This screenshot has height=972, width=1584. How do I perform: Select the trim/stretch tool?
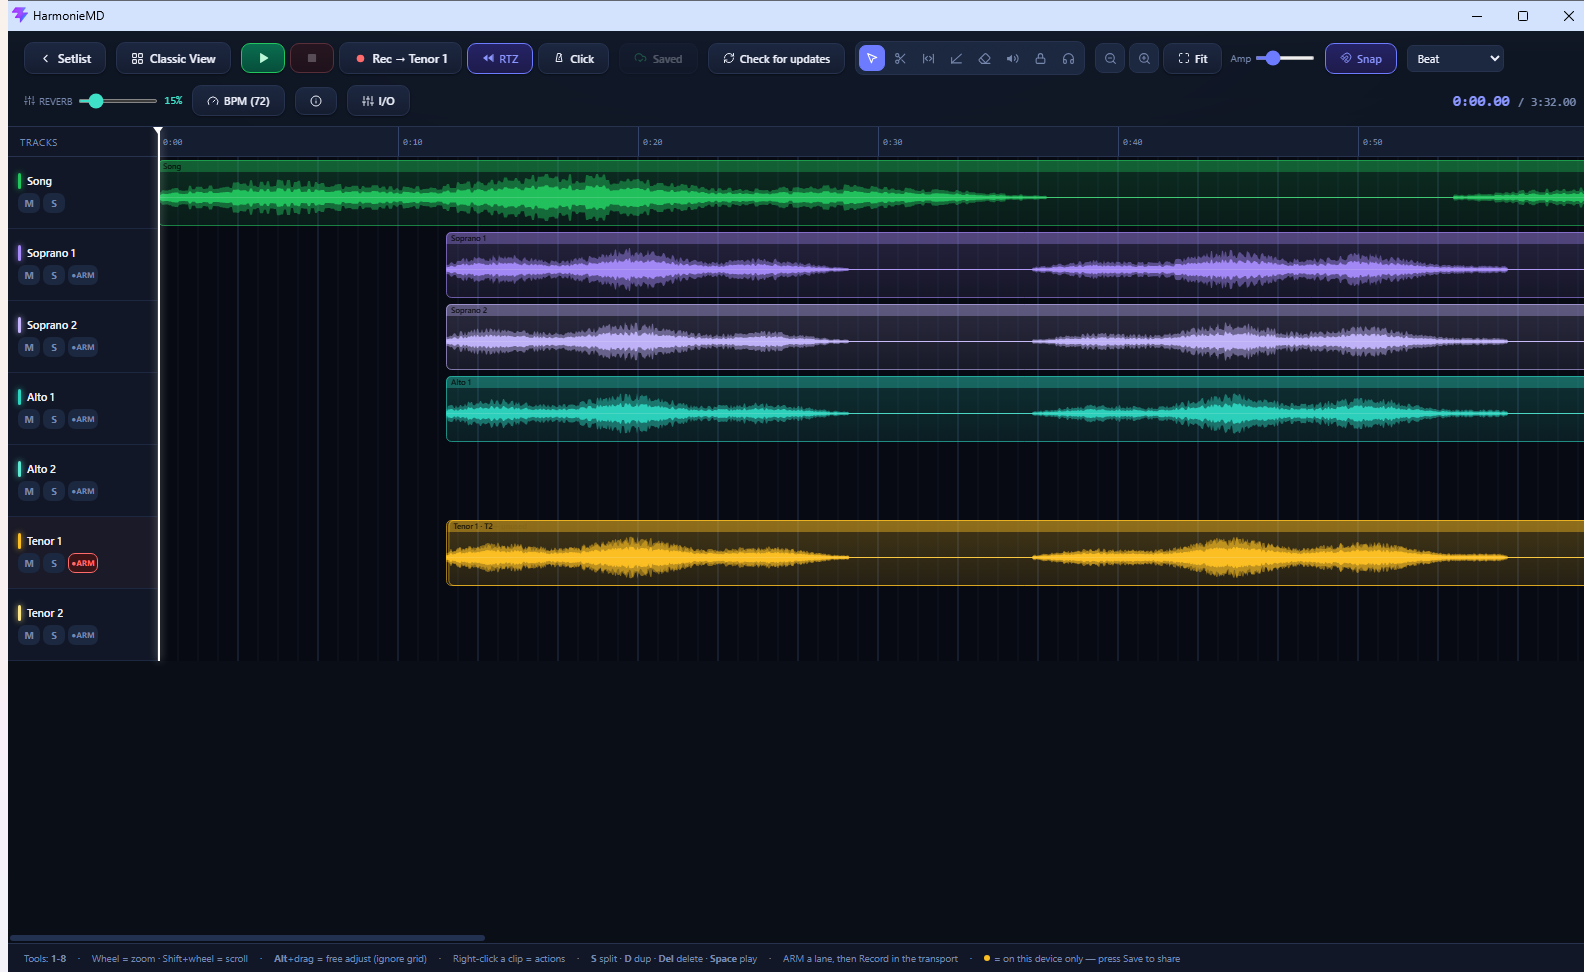928,59
